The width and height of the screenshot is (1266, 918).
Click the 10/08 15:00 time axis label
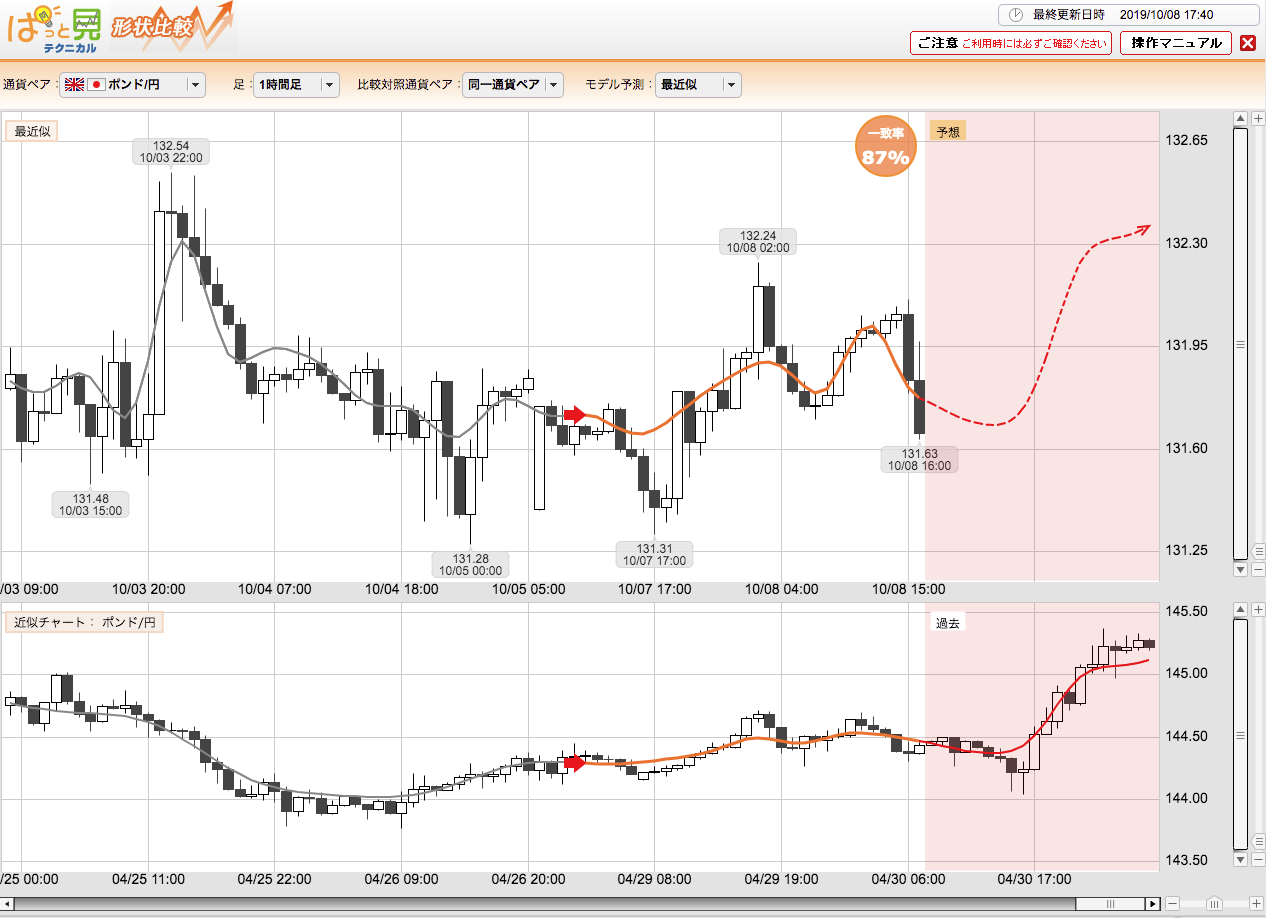[908, 589]
